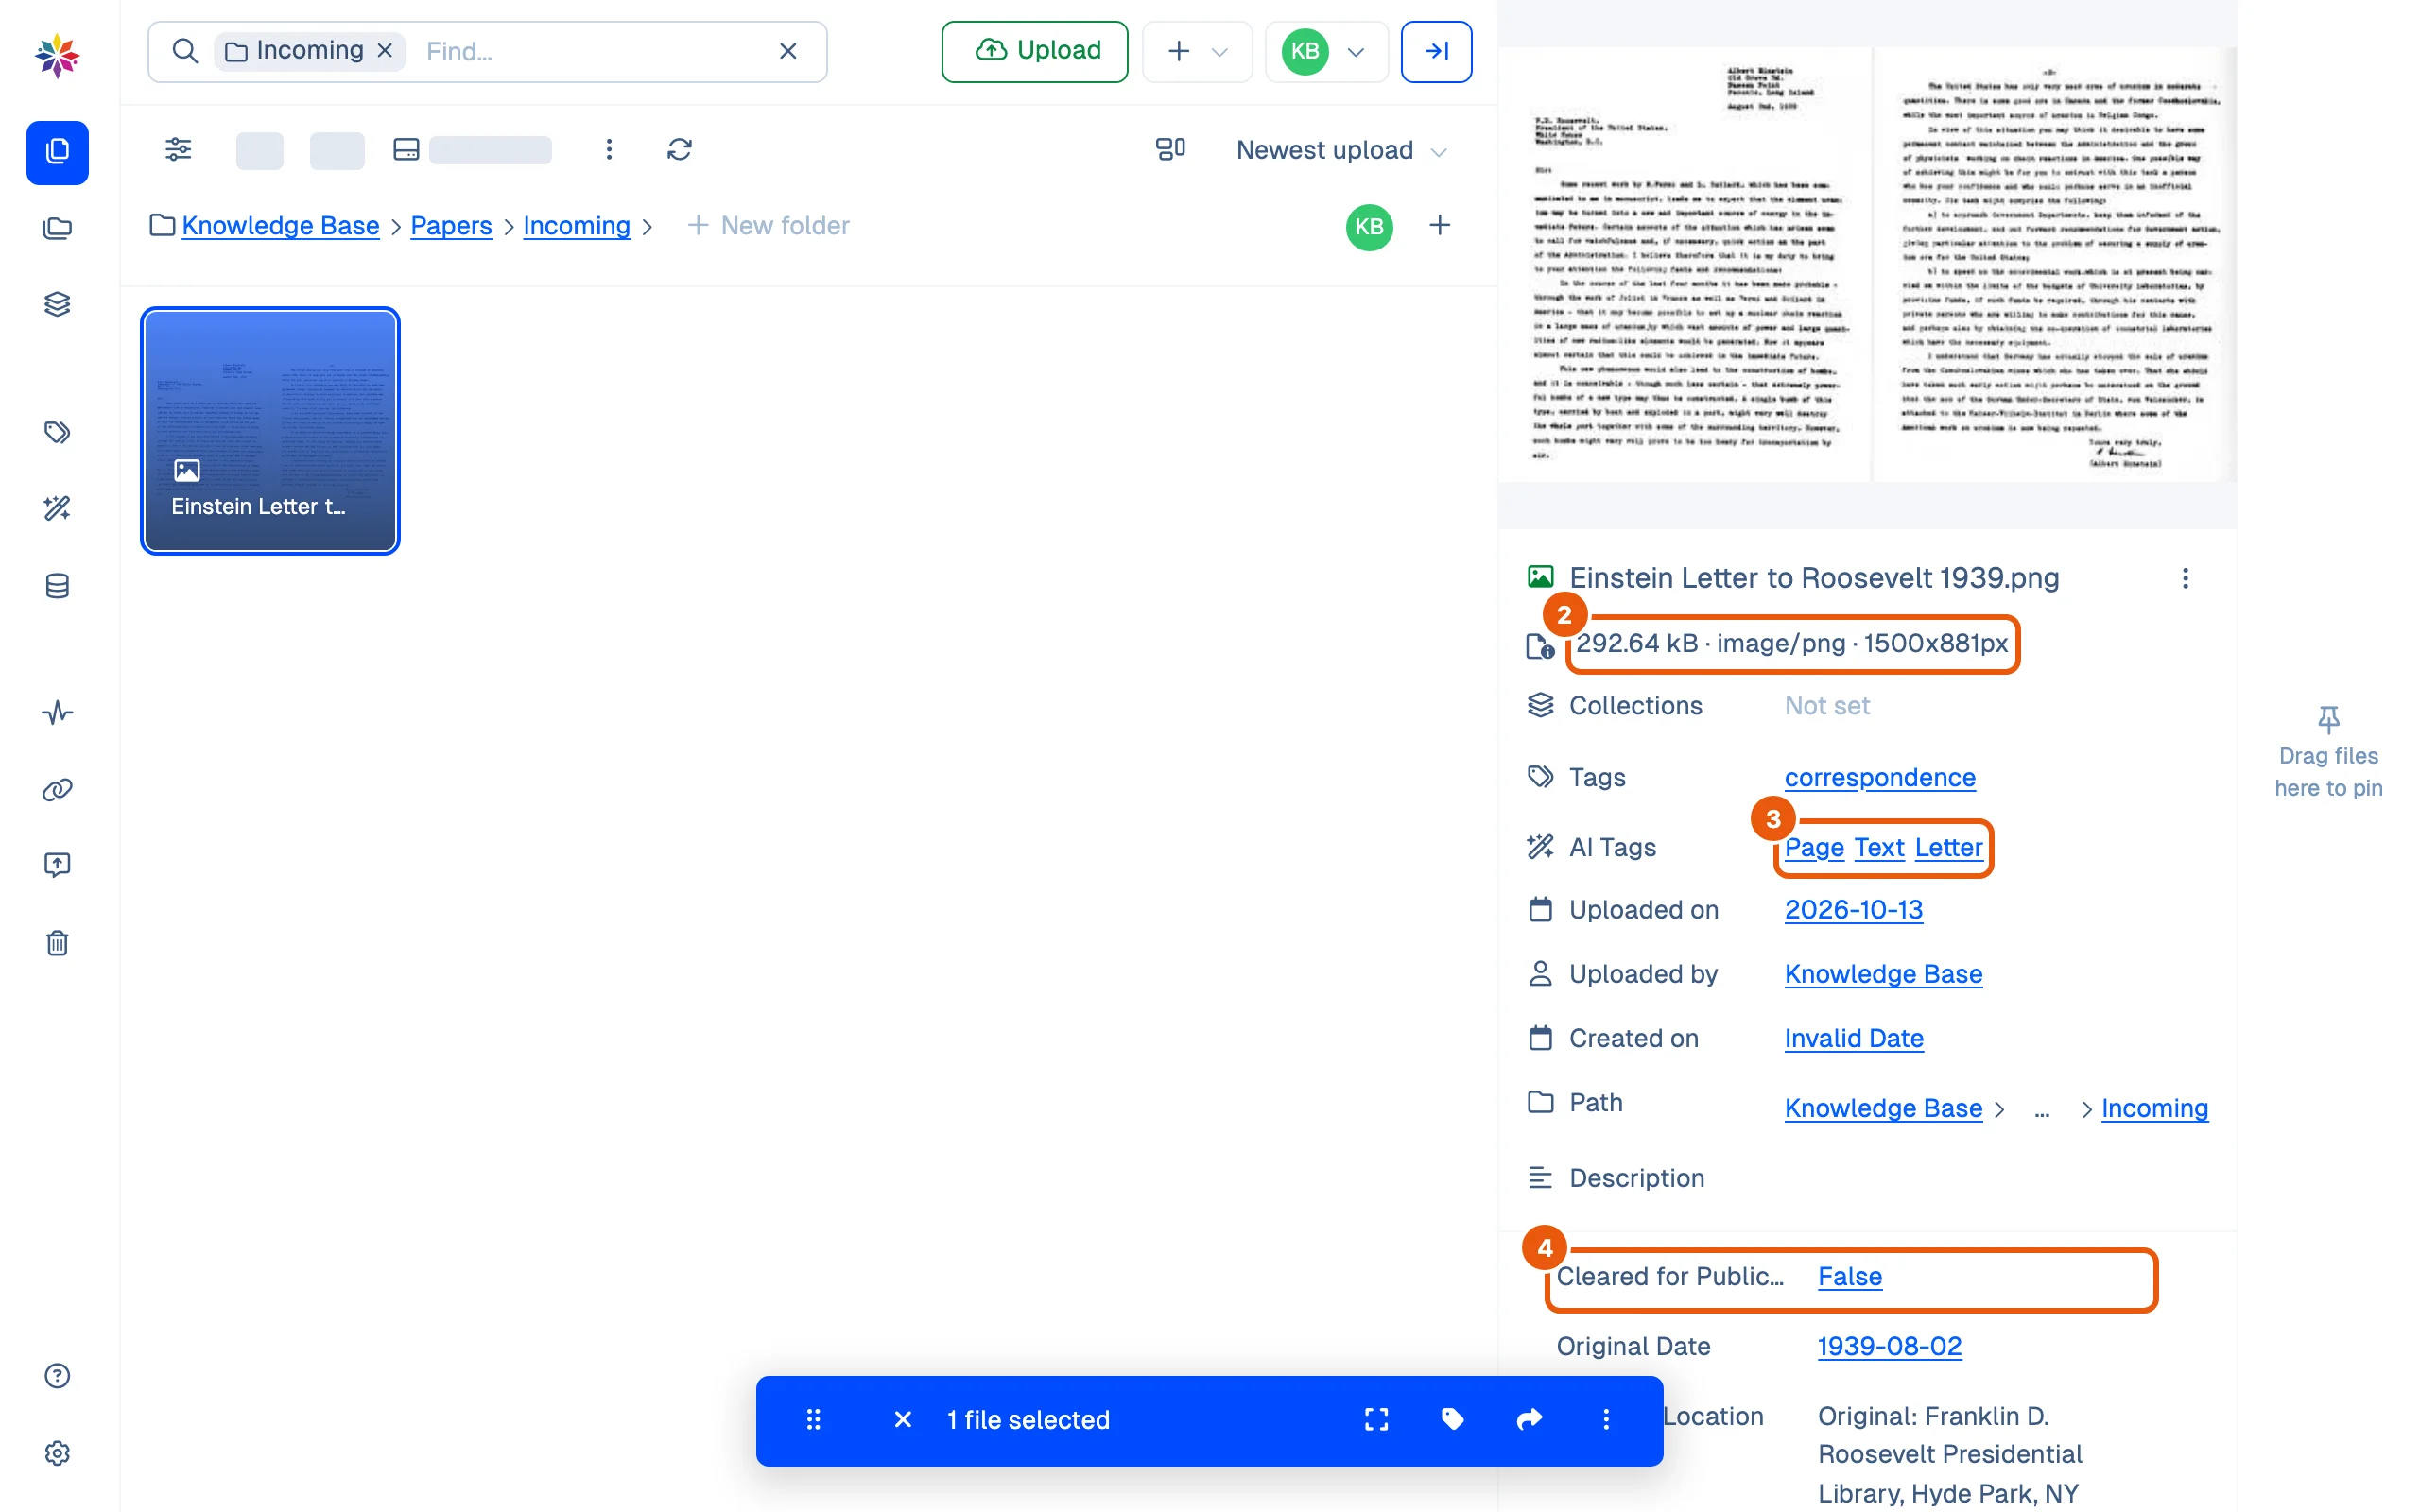The image size is (2420, 1512).
Task: Open the Settings gear
Action: coord(57,1453)
